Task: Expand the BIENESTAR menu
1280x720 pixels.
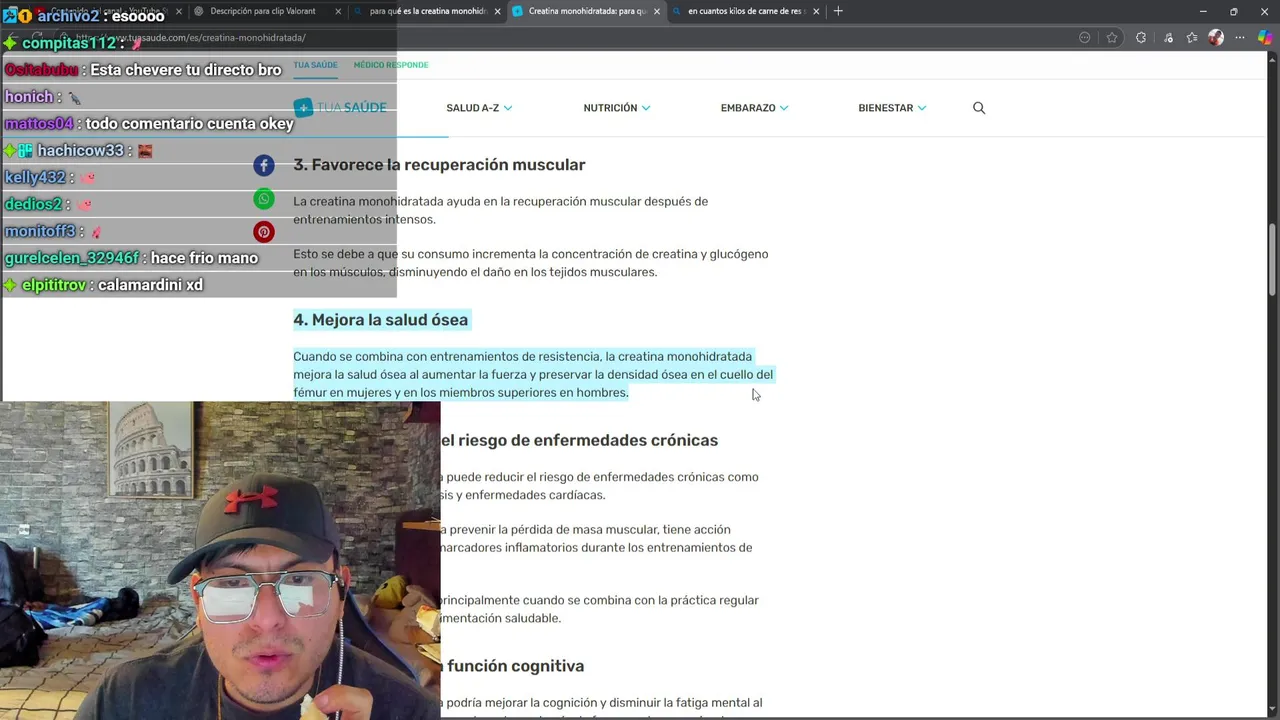Action: 892,108
